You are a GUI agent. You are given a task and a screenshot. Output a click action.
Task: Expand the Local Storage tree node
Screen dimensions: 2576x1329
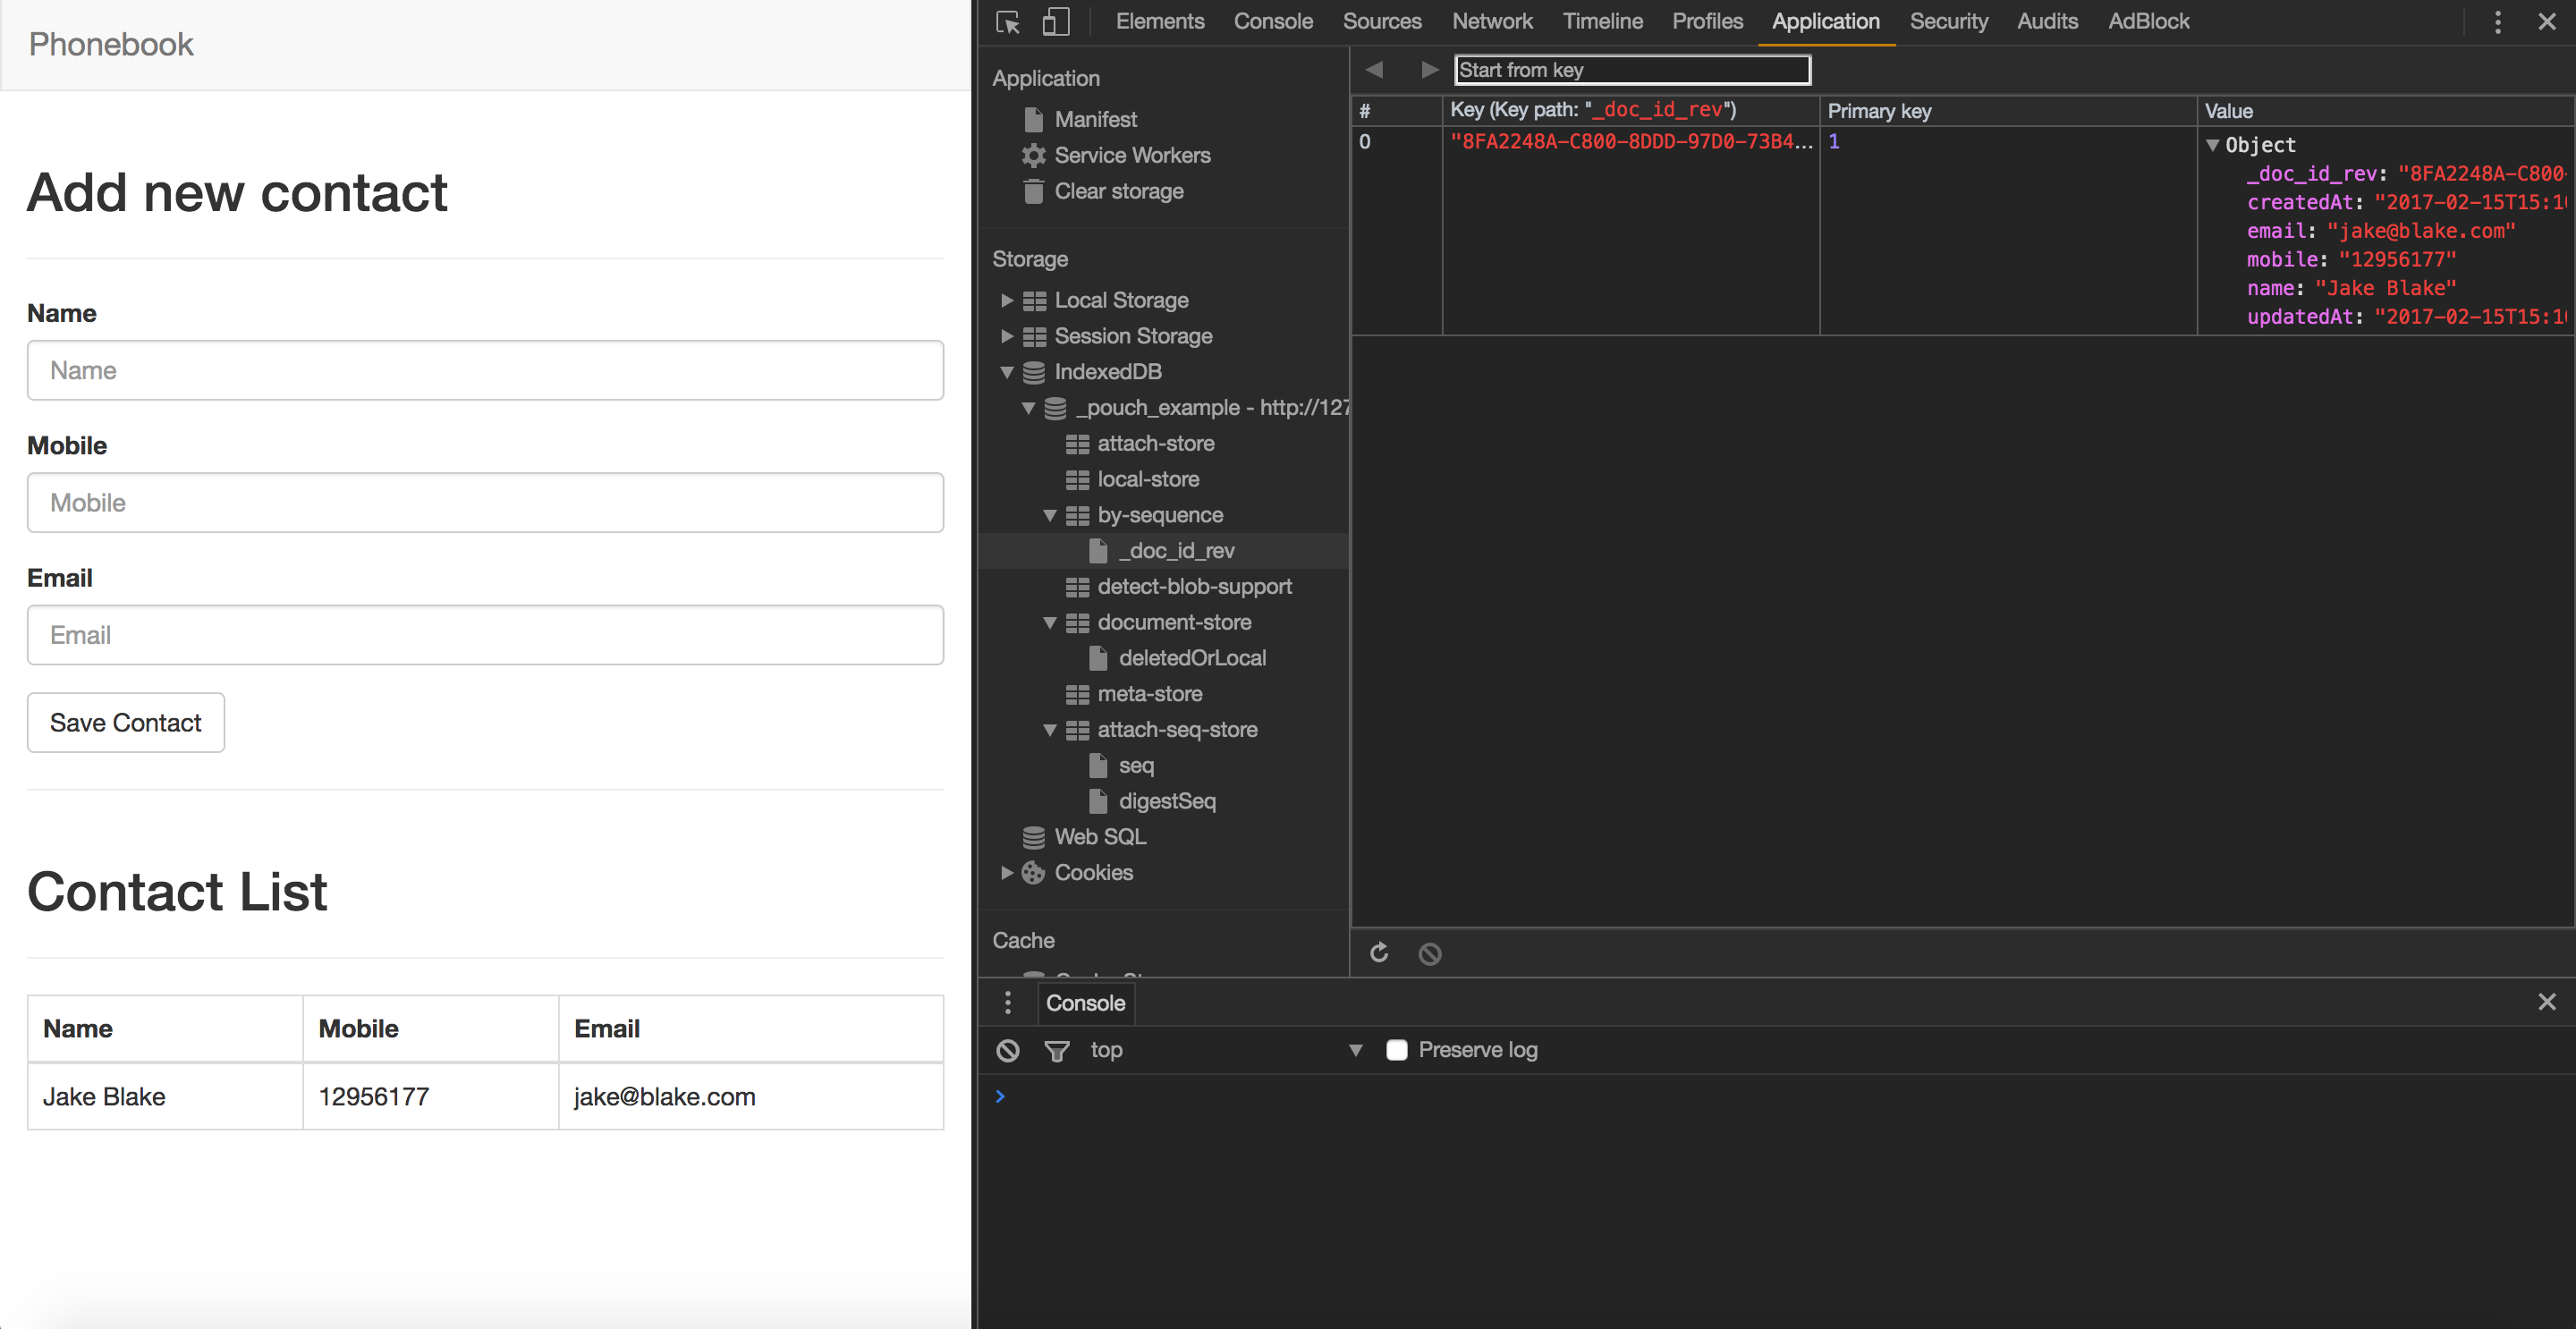coord(1007,300)
